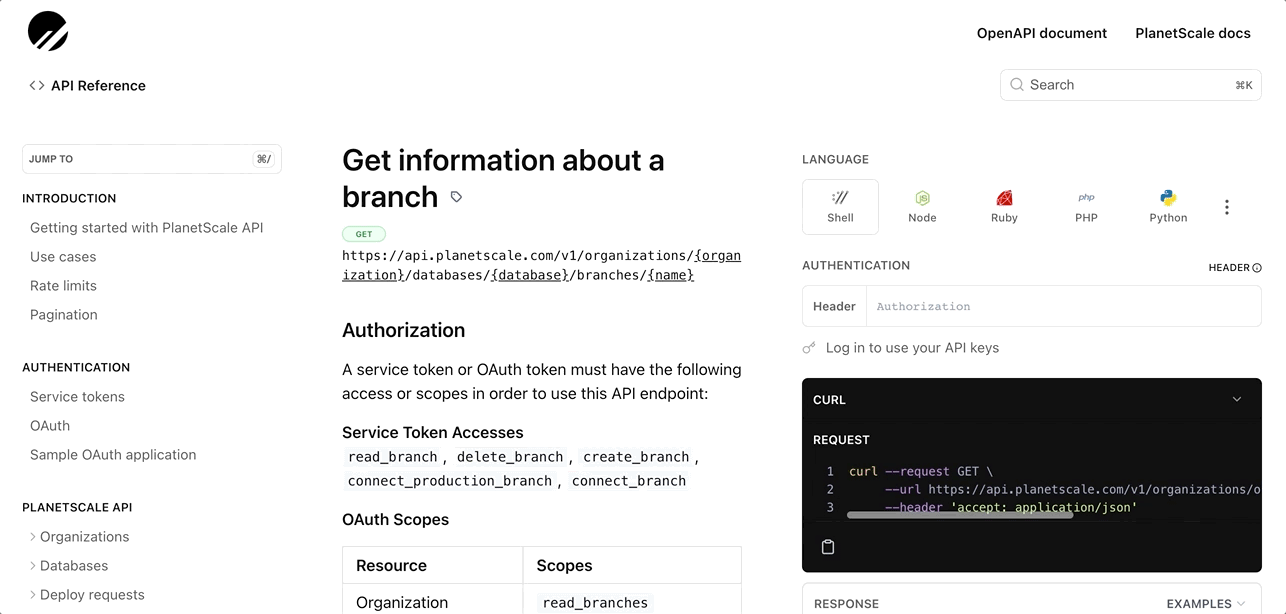Click the {organization} URL parameter

[541, 265]
